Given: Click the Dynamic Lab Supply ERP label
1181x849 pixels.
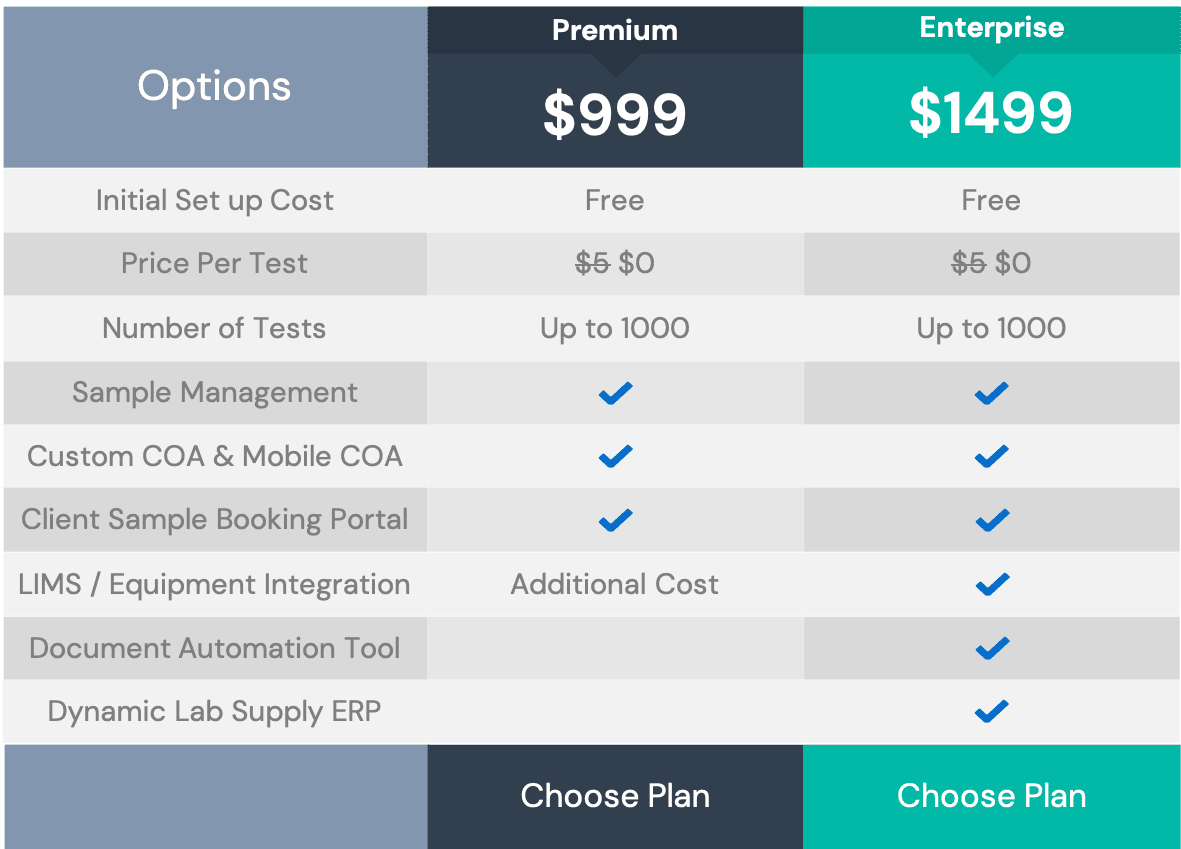Looking at the screenshot, I should click(x=214, y=712).
